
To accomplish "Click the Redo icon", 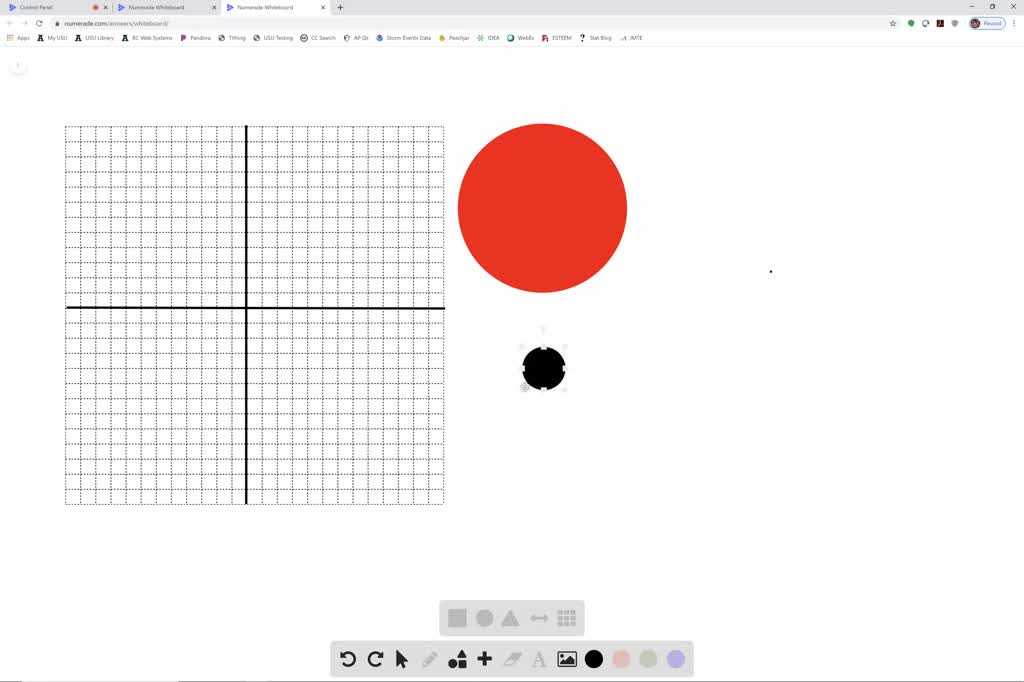I will 375,659.
